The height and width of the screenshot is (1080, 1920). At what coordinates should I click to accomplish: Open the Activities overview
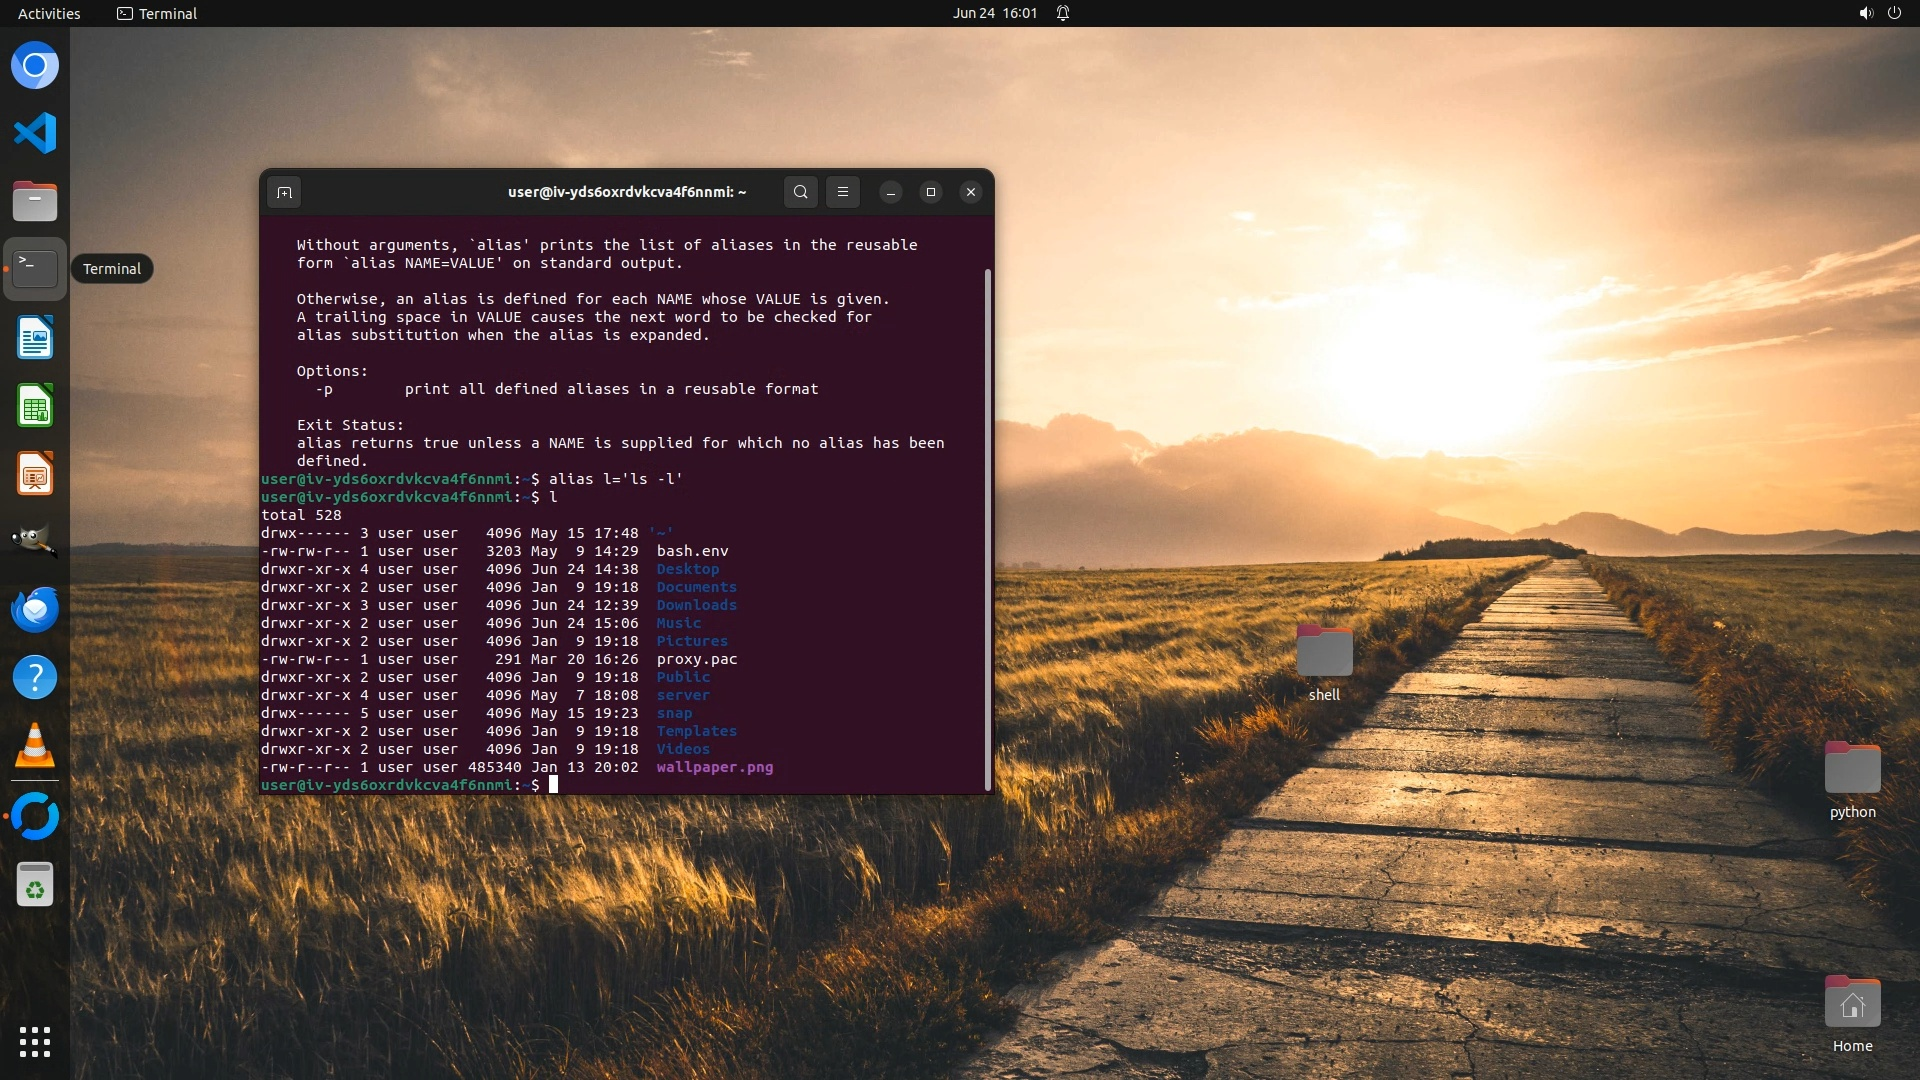(49, 13)
